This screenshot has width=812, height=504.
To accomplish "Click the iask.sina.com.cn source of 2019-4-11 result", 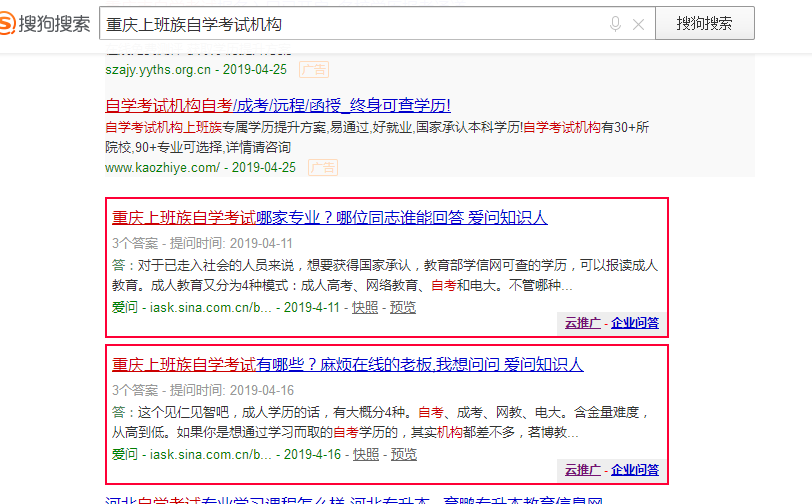I will 211,308.
